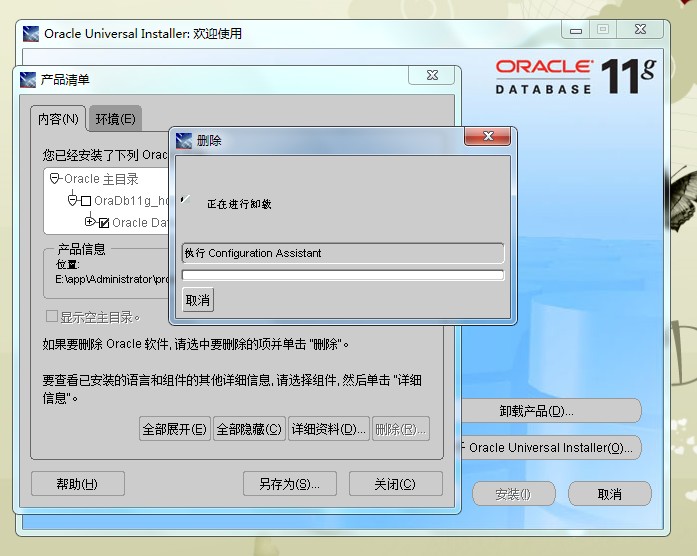Expand the Oracle Database tree node
Viewport: 697px width, 556px height.
tap(90, 221)
